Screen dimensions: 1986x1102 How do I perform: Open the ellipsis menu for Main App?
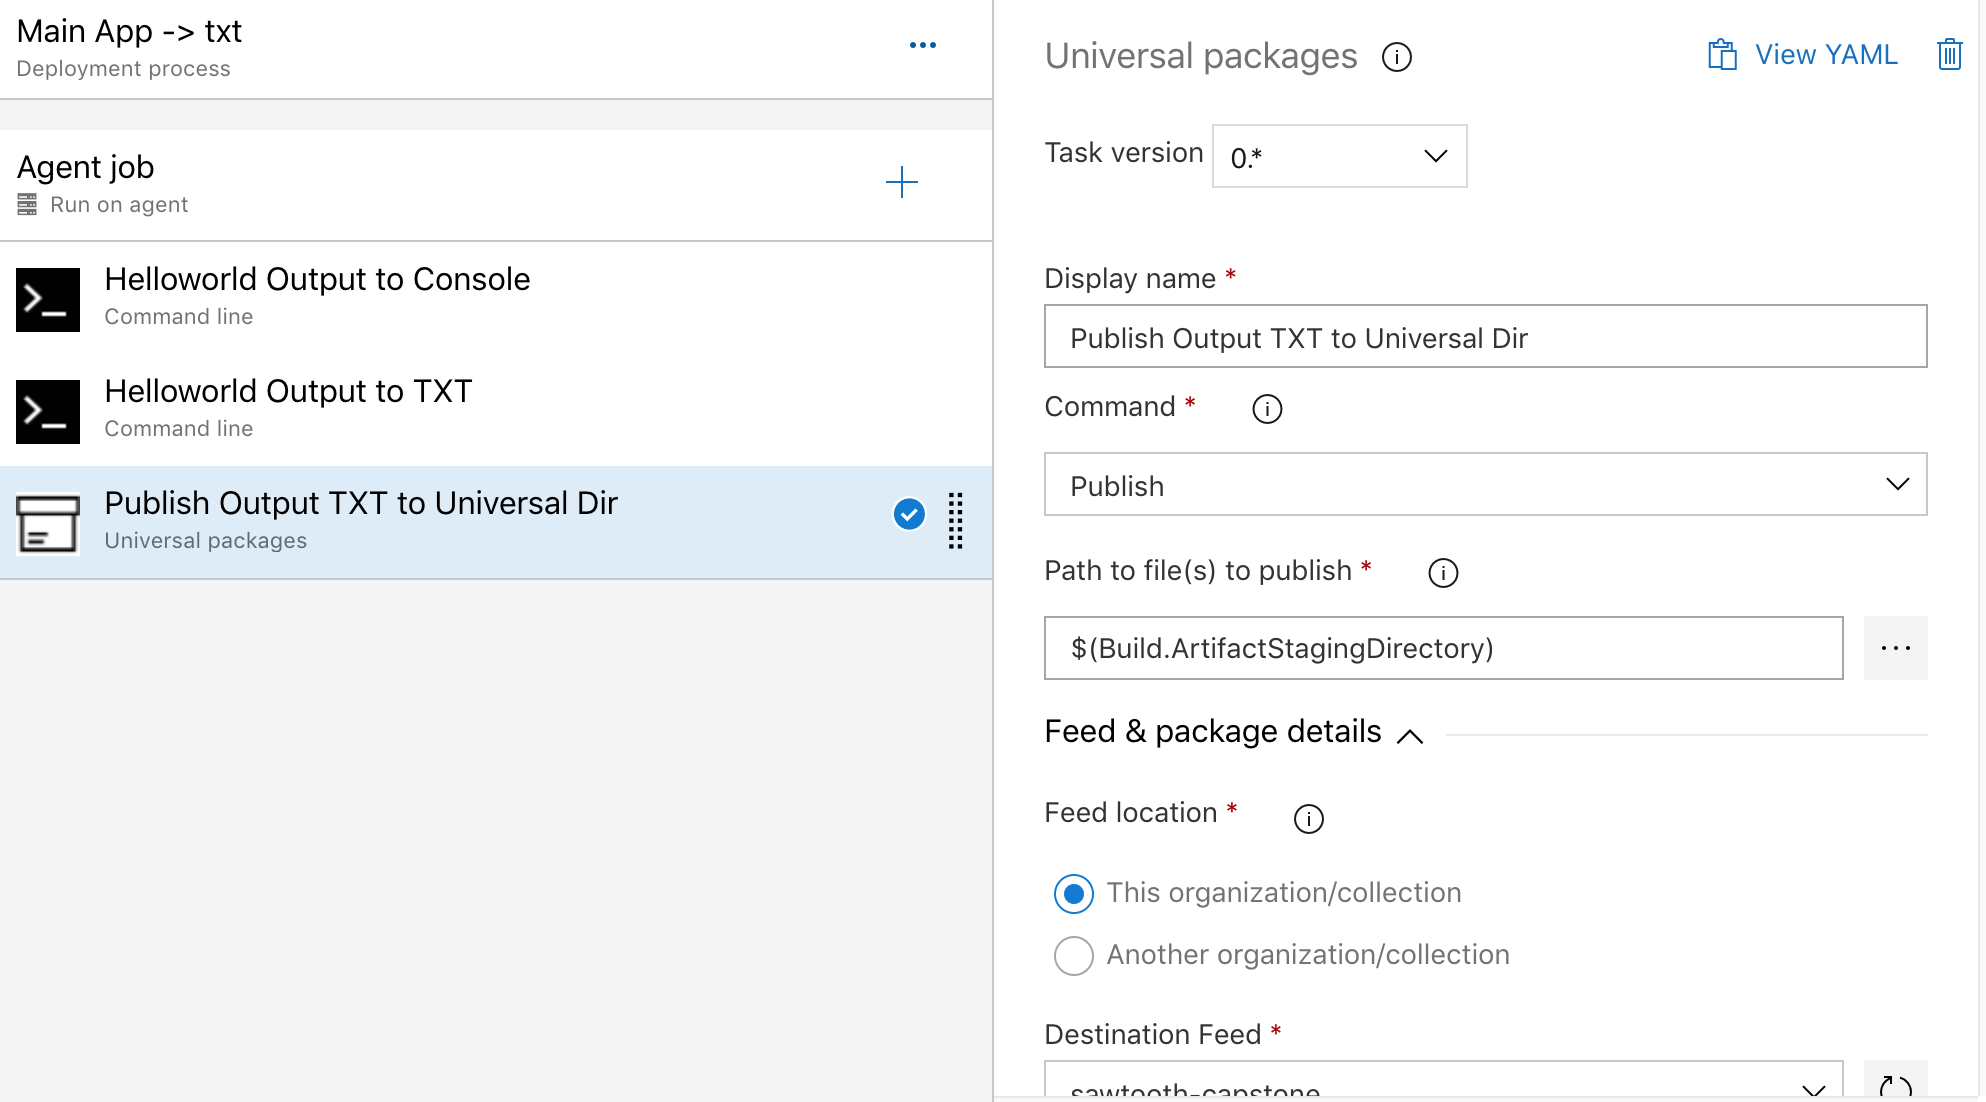point(922,45)
